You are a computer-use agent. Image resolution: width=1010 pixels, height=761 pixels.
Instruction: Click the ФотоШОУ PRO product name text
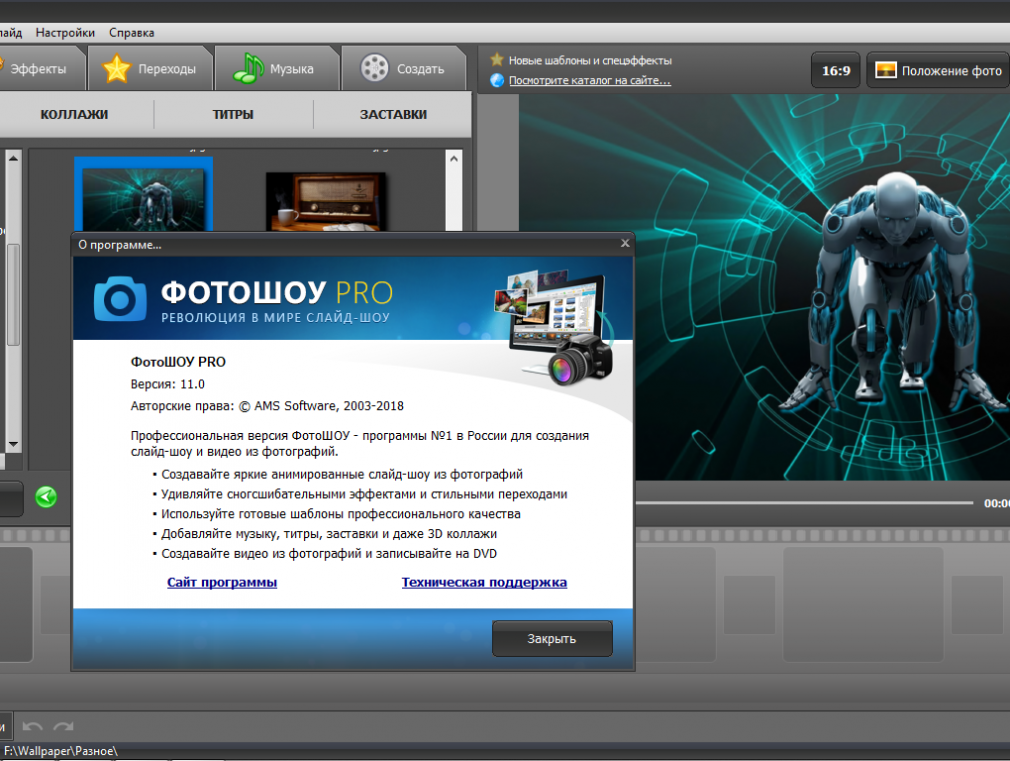(x=178, y=362)
